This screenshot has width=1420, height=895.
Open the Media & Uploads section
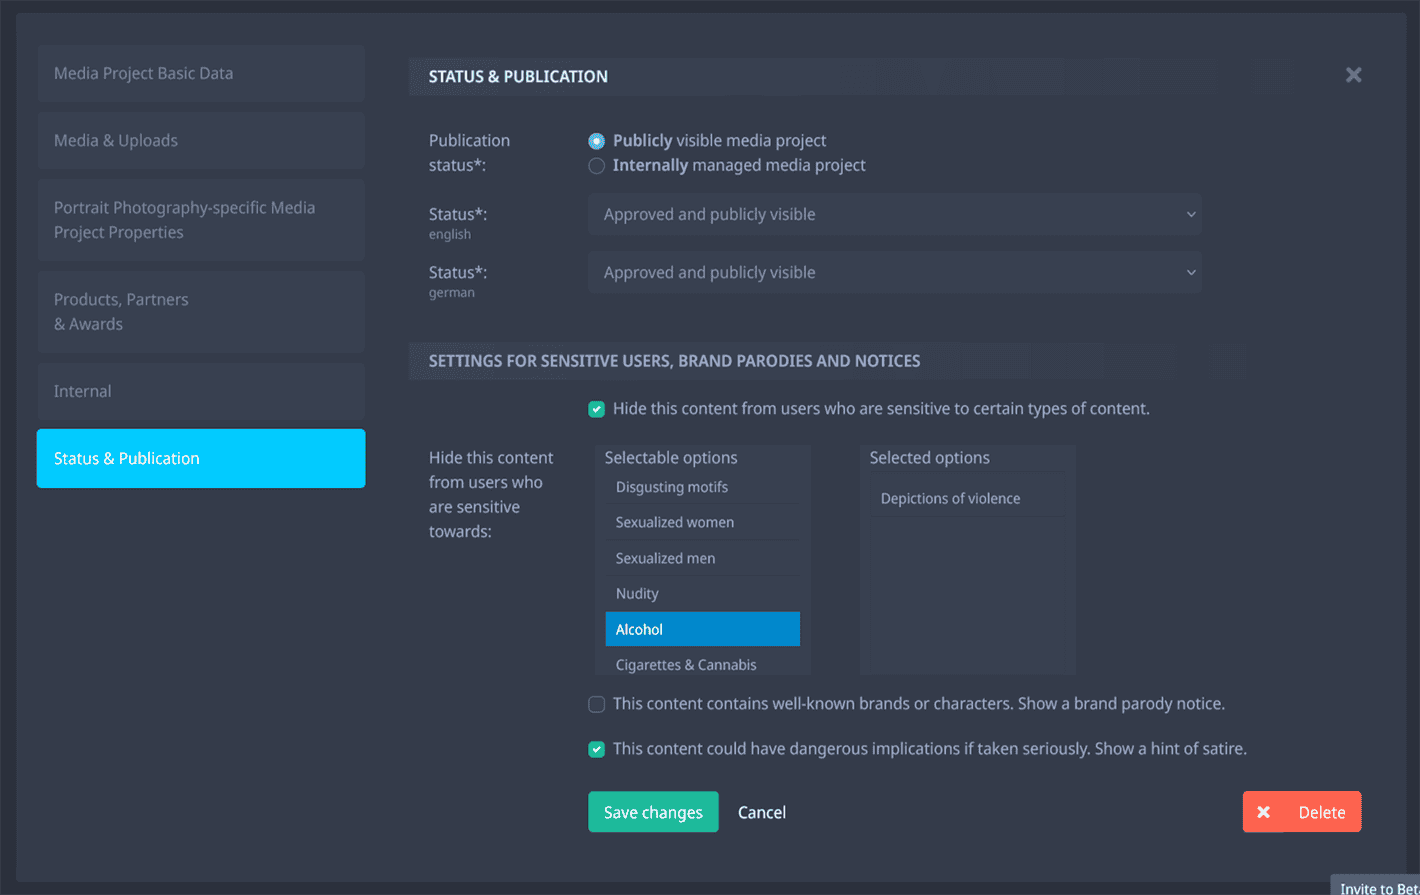pyautogui.click(x=200, y=140)
